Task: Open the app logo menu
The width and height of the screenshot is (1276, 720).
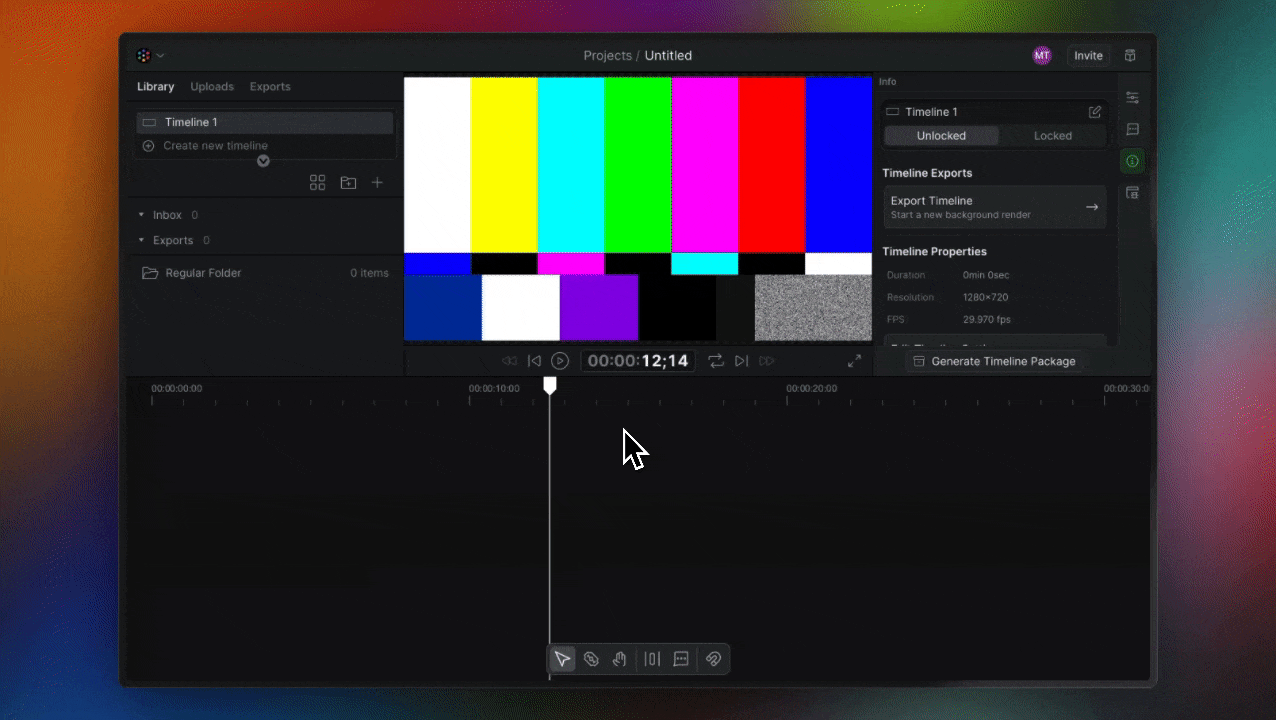Action: (149, 56)
